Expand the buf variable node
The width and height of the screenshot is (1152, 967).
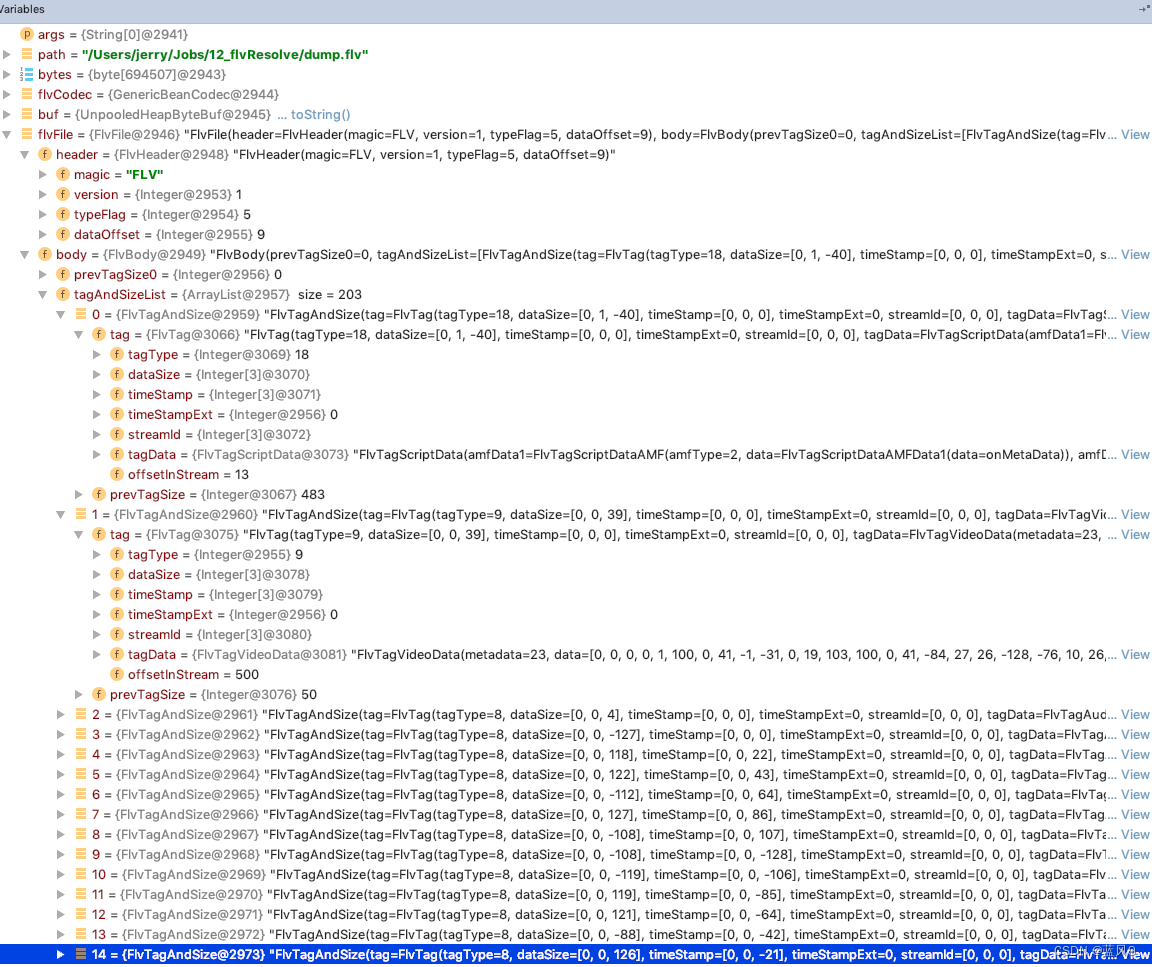coord(8,114)
